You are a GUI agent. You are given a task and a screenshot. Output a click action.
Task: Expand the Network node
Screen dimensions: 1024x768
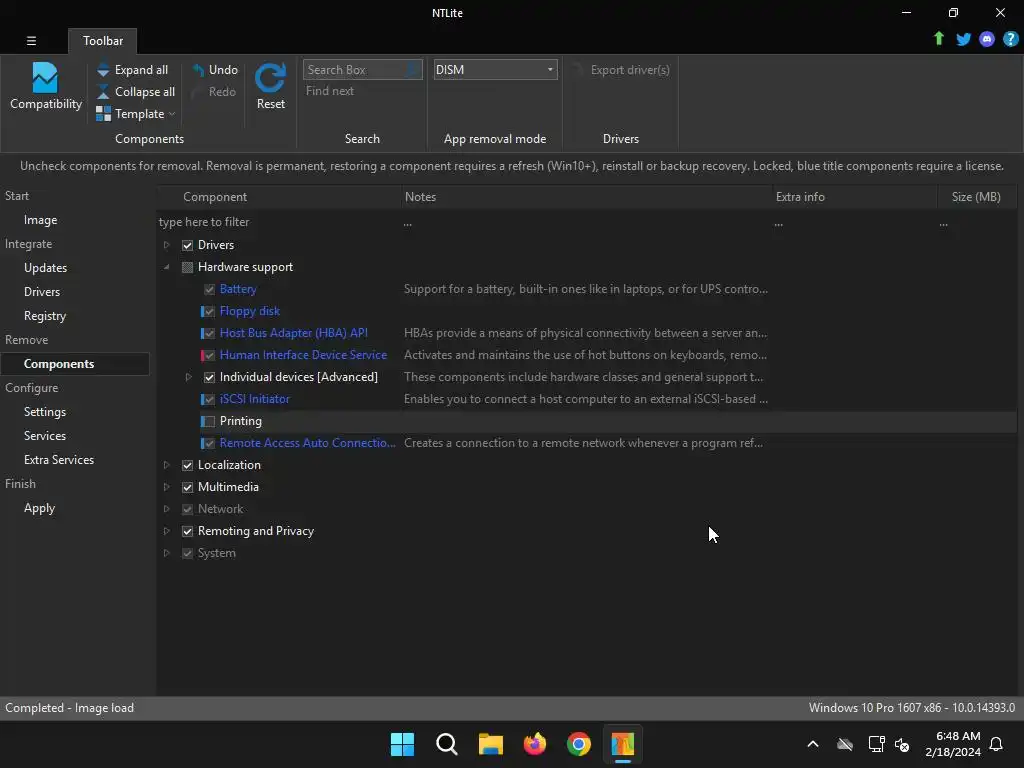pyautogui.click(x=167, y=509)
